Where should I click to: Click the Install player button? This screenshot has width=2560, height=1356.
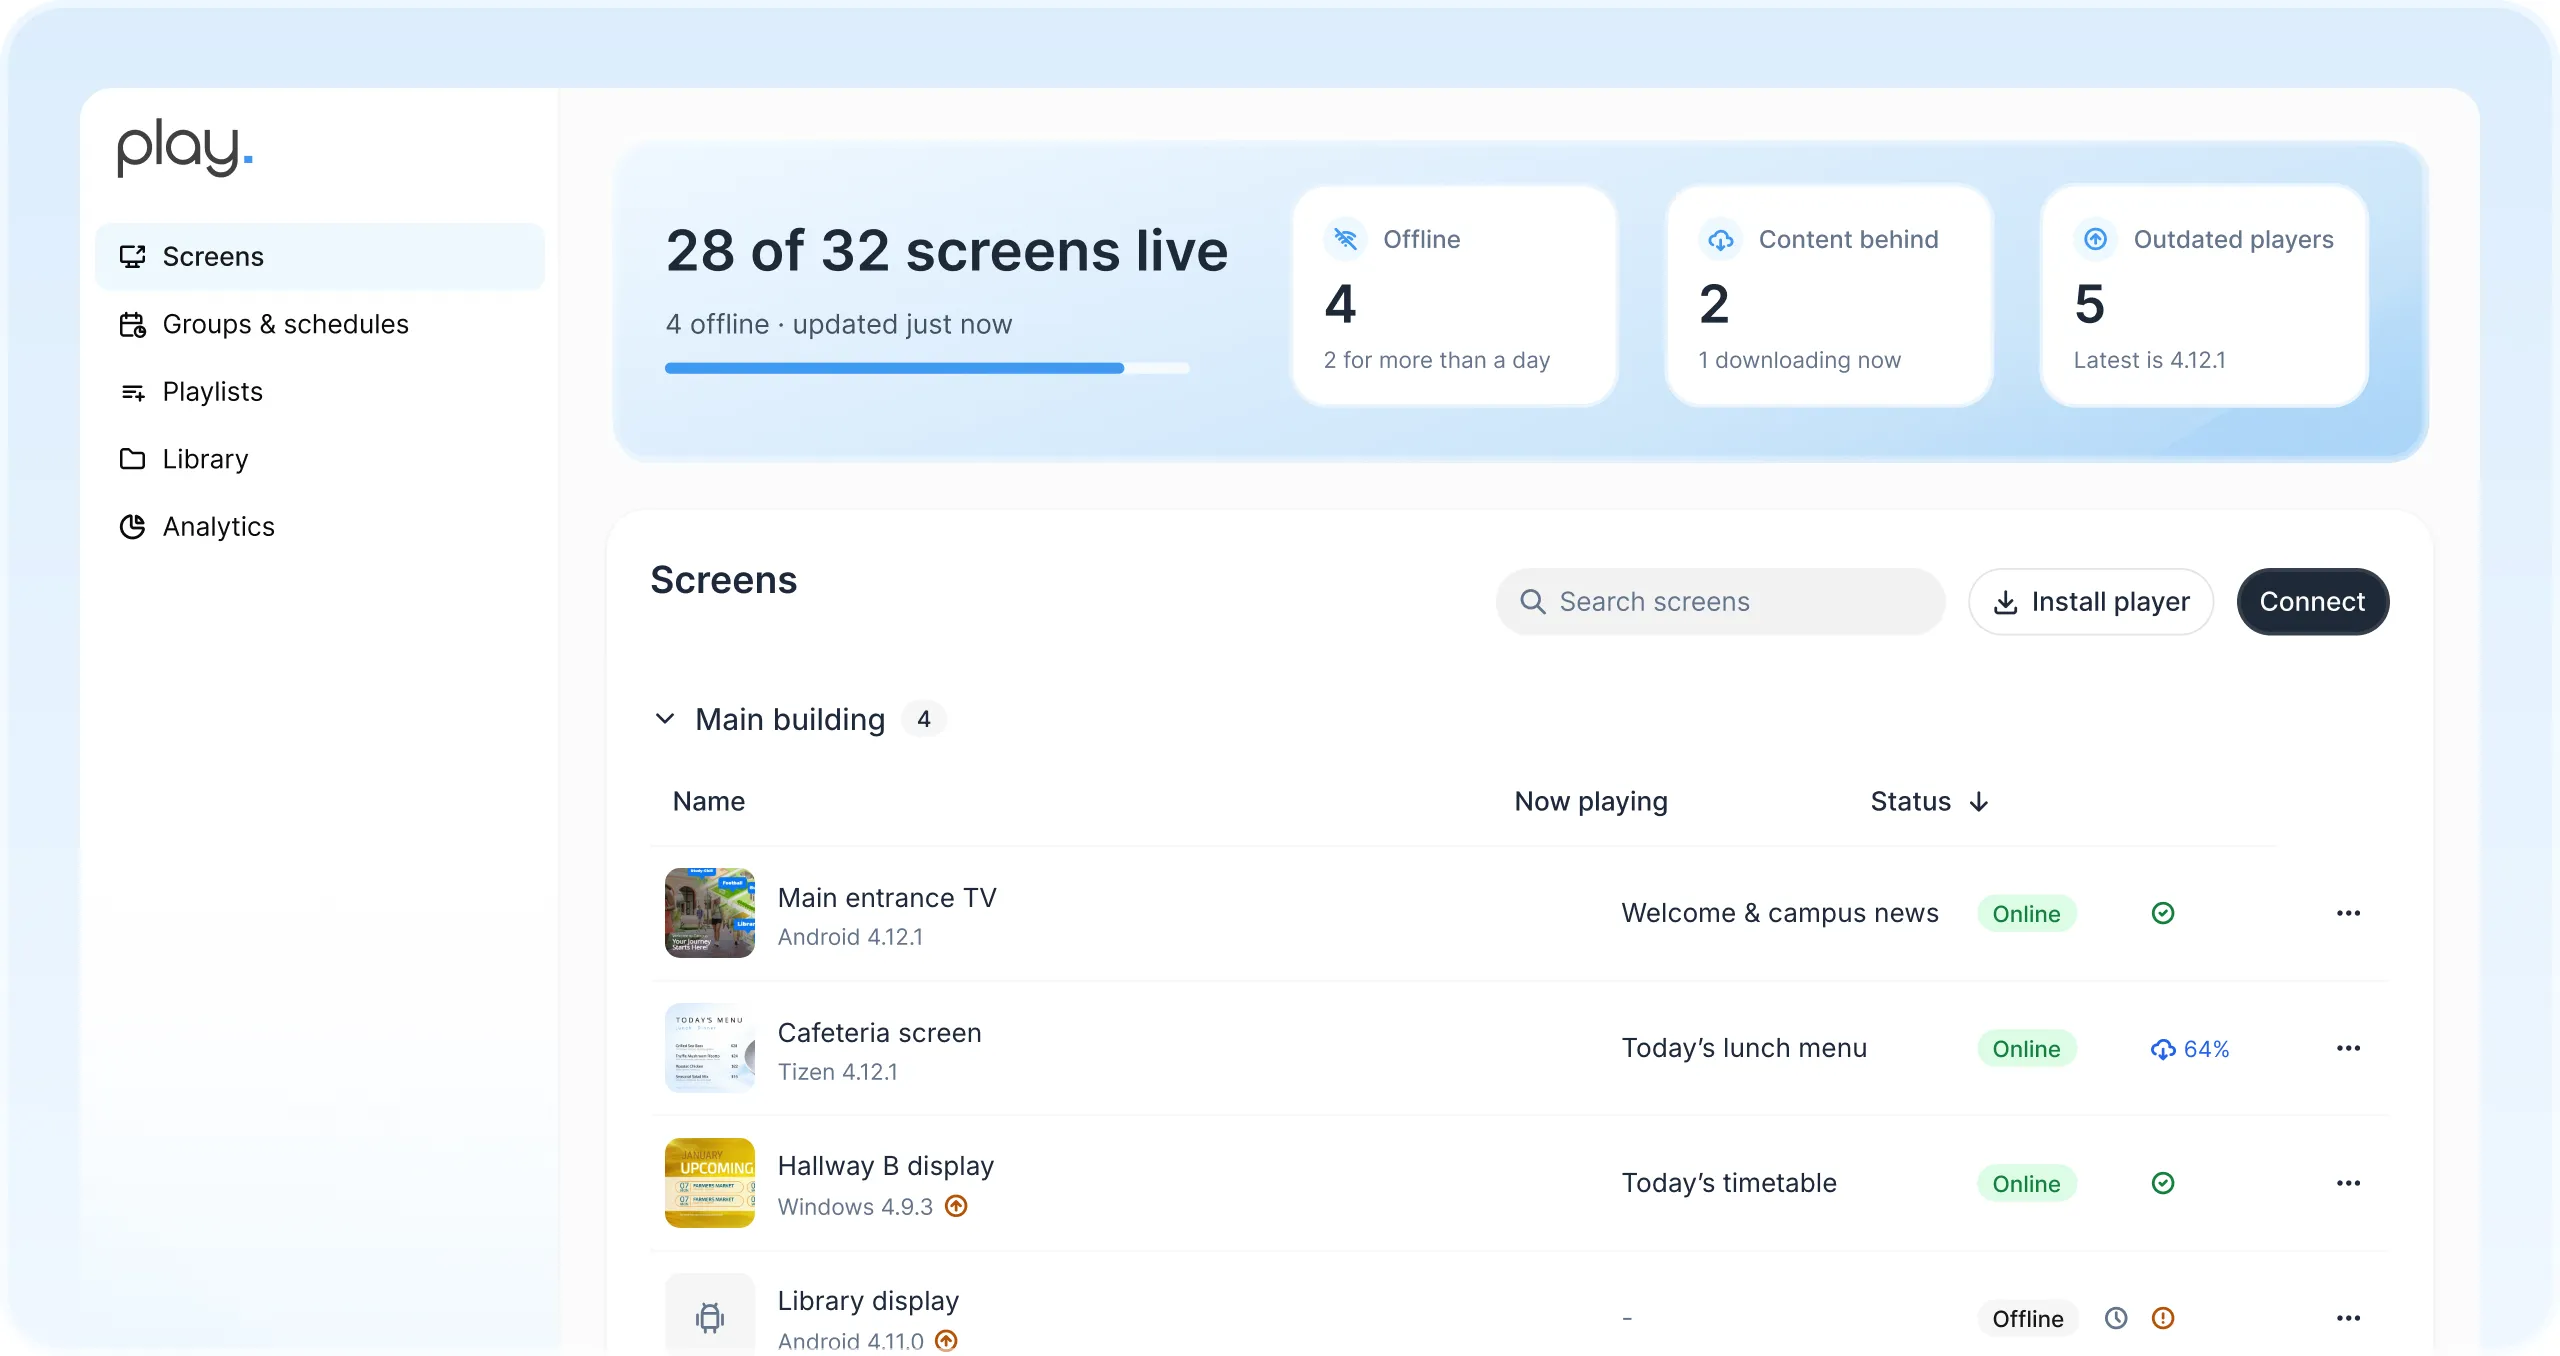2091,602
